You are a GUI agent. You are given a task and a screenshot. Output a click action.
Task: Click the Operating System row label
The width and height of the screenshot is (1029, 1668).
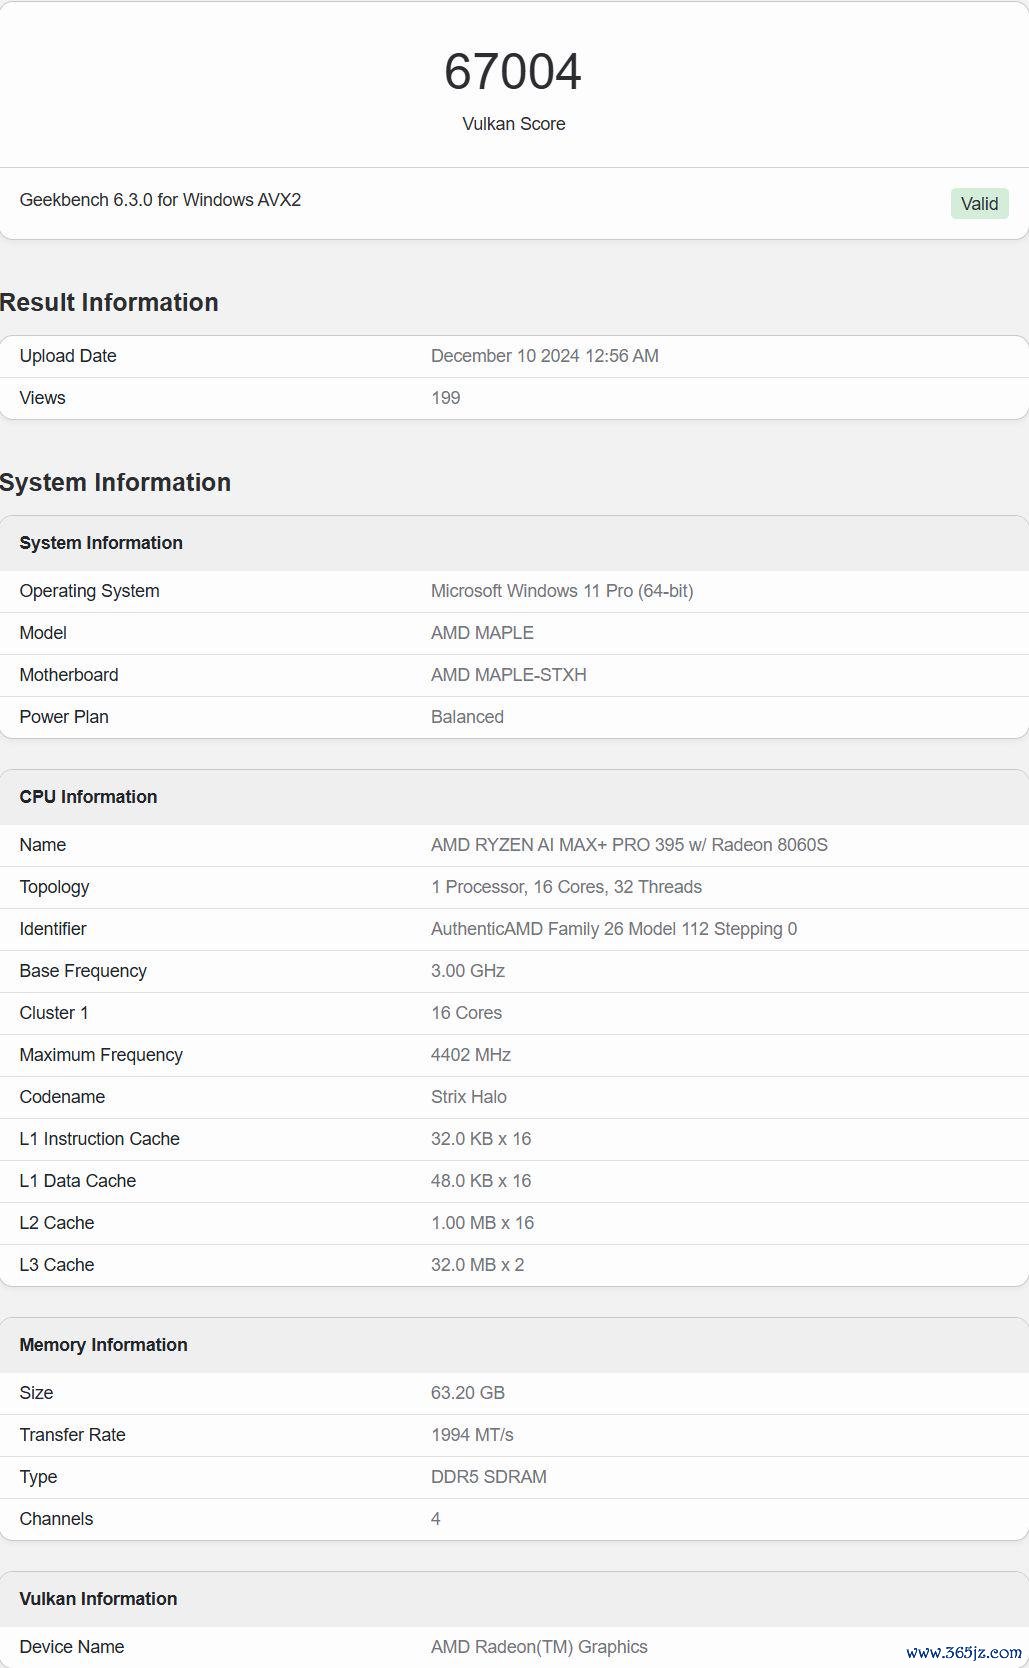click(x=89, y=591)
